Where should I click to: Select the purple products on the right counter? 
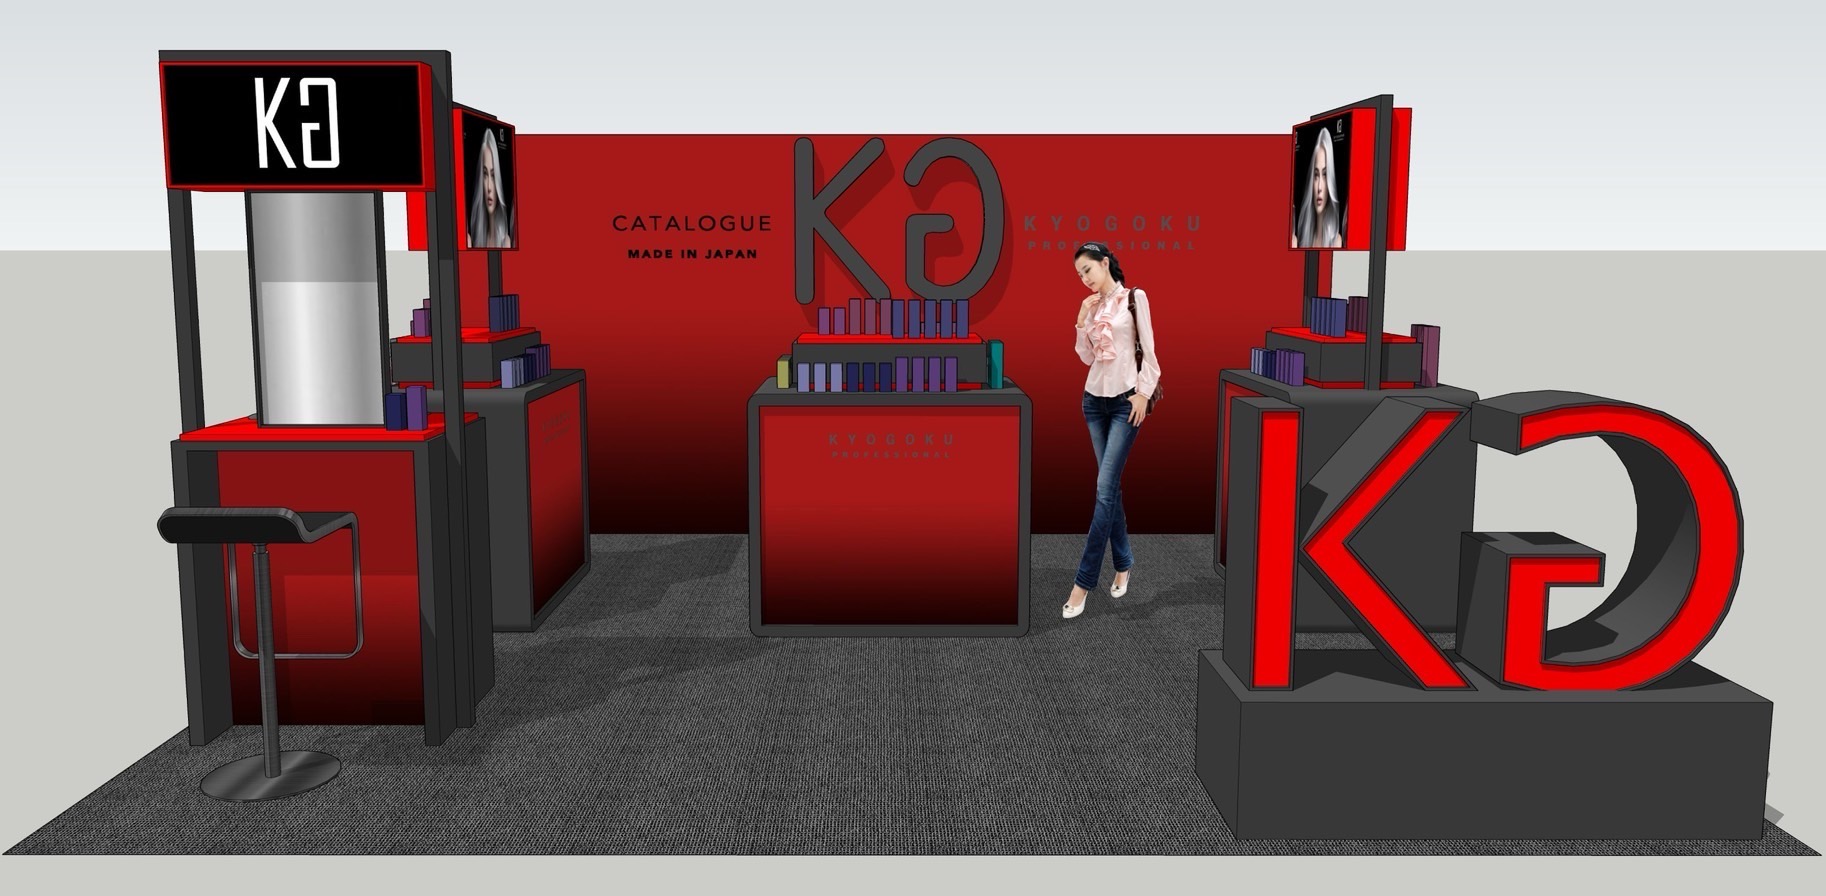click(x=1278, y=365)
